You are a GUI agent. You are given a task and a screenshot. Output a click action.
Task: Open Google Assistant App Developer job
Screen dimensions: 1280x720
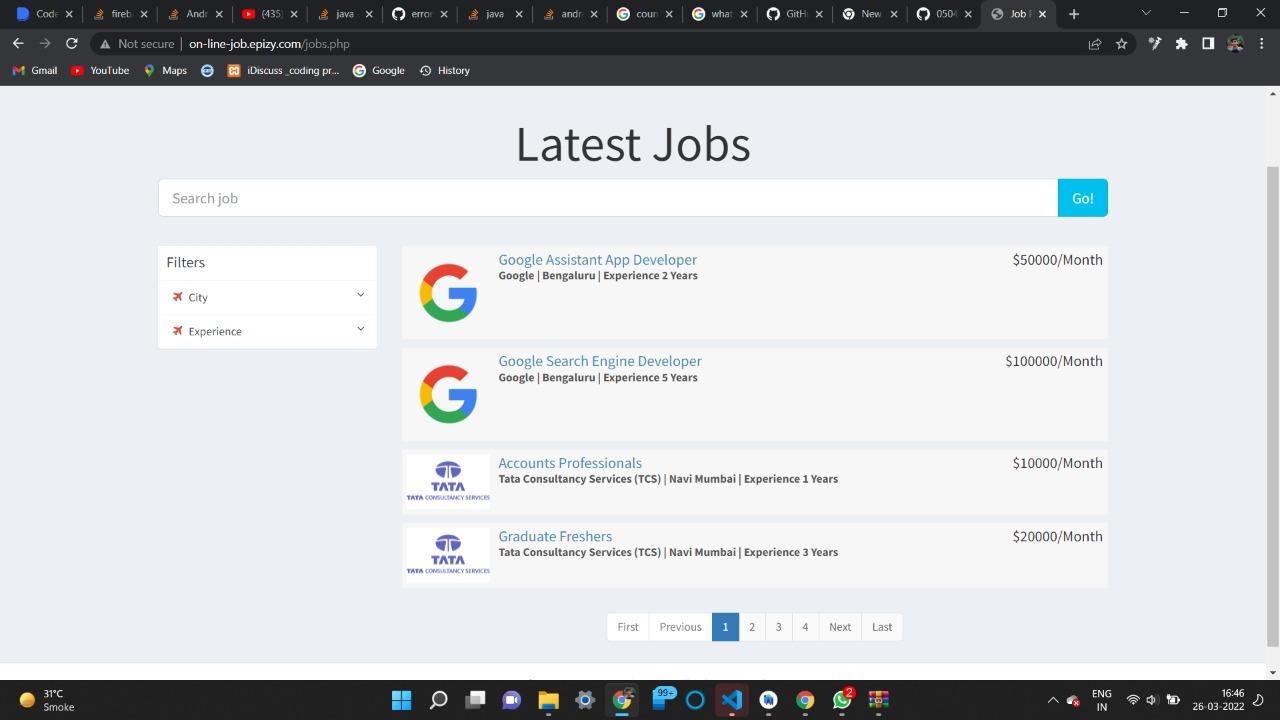click(x=598, y=260)
